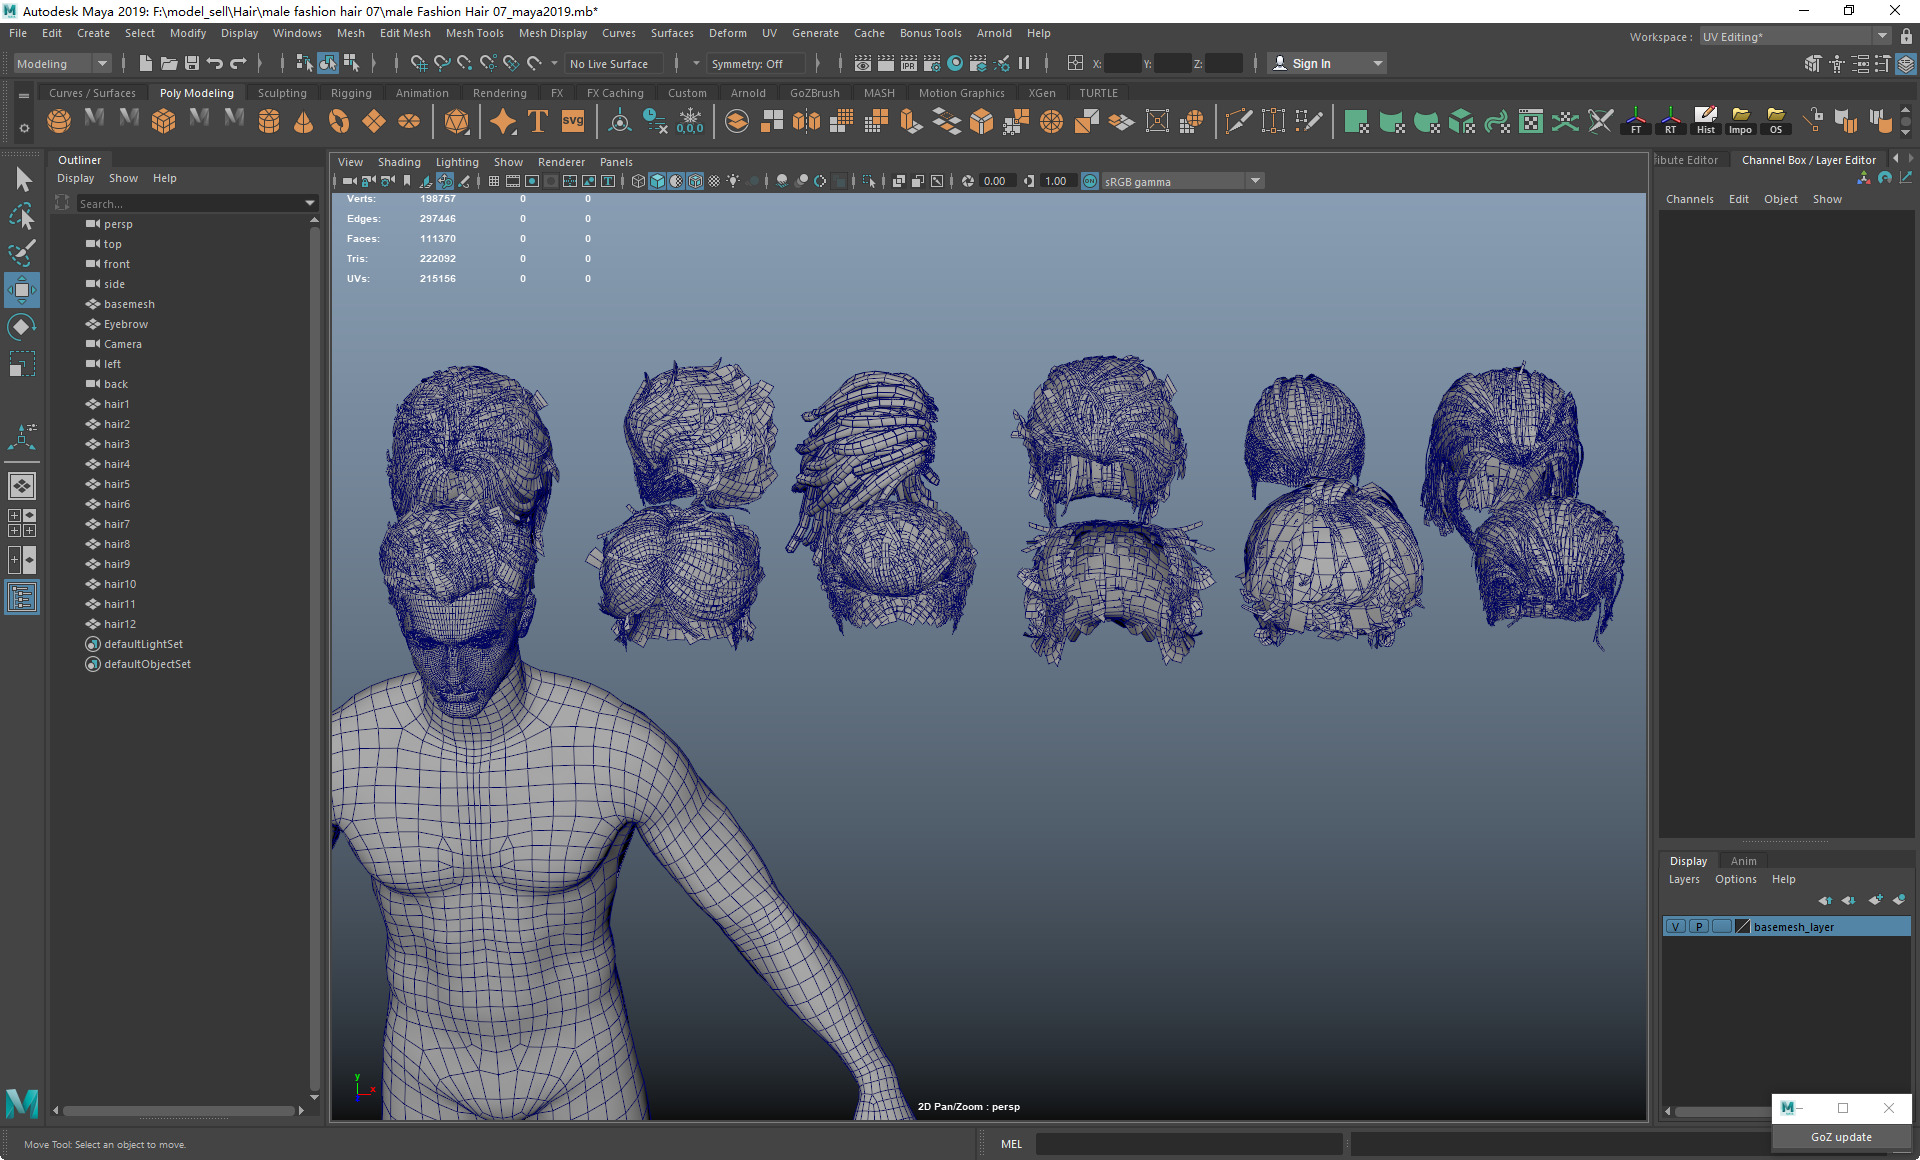1920x1160 pixels.
Task: Click Options in the Layer Editor
Action: coord(1735,879)
